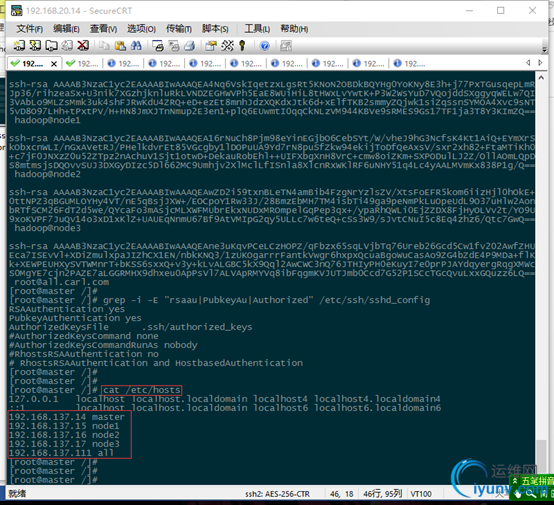Click the 46行, 95列 status entry
Viewport: 554px width, 505px height.
click(383, 494)
